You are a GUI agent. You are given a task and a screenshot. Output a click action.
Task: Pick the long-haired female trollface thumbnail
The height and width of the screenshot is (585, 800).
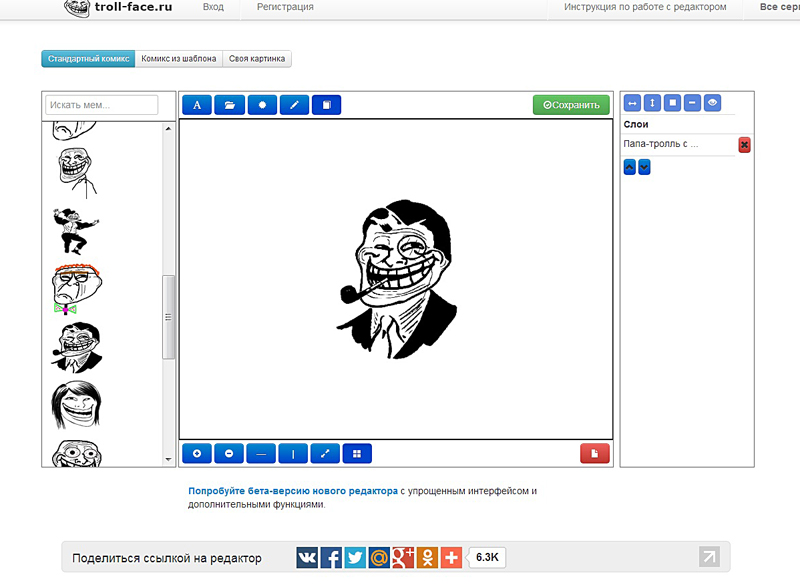77,404
